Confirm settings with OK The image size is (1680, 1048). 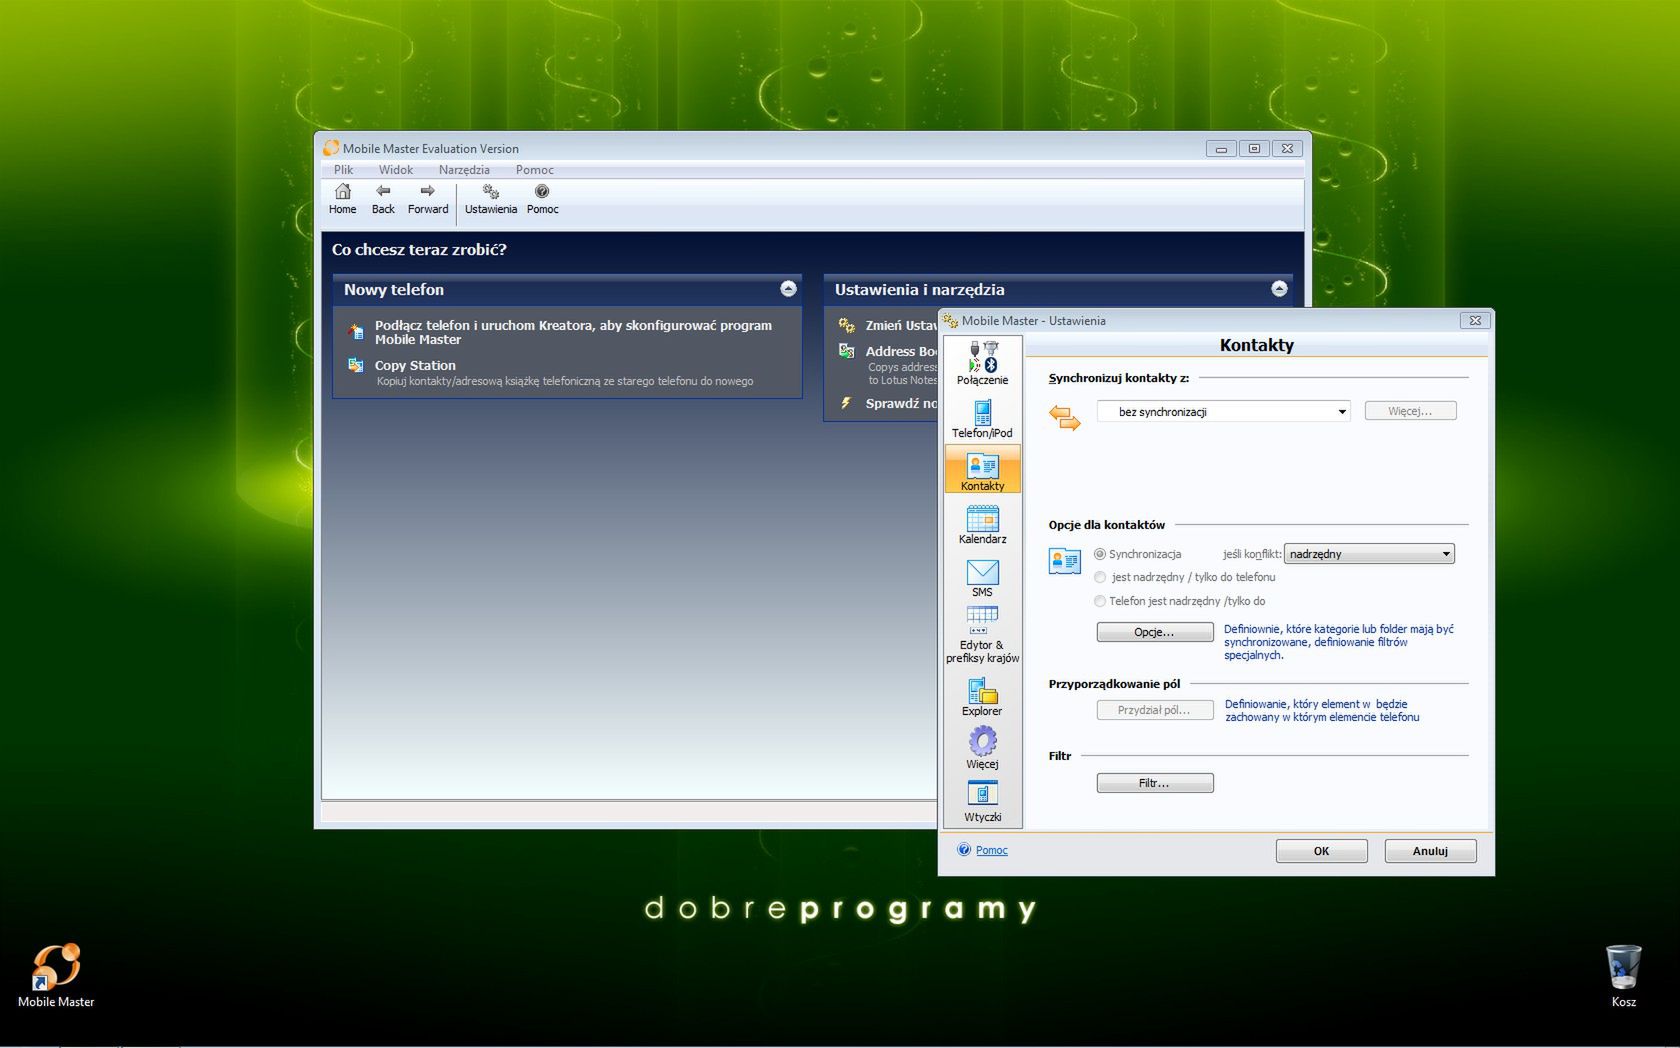click(1321, 851)
